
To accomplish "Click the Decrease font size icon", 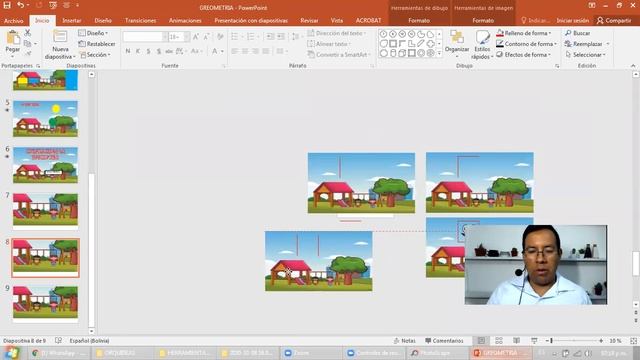I will tap(207, 37).
